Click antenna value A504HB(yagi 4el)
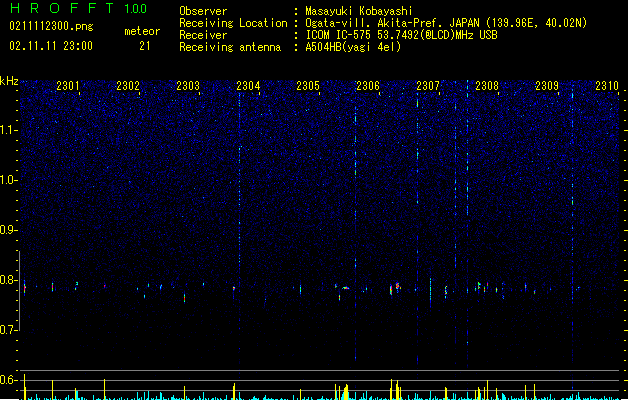 [x=353, y=47]
